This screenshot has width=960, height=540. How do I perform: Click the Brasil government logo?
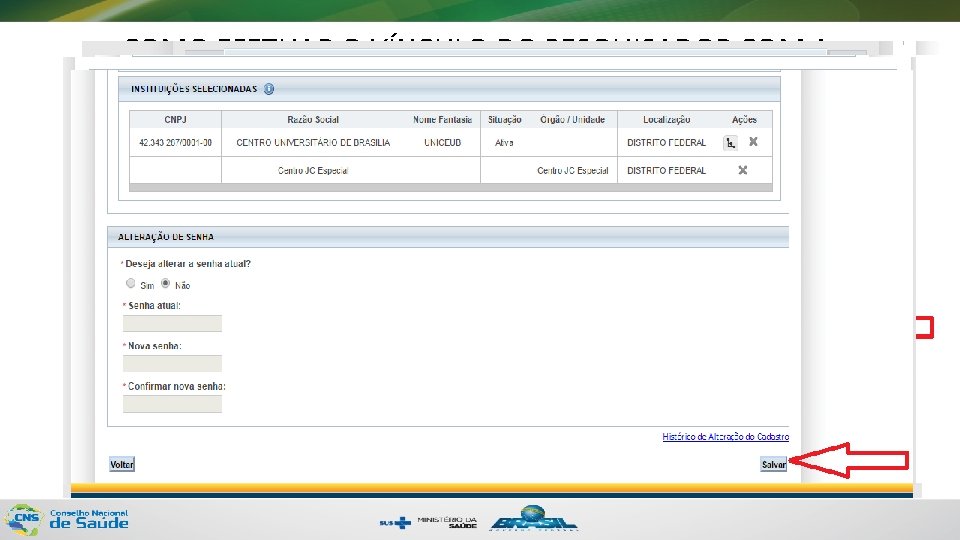pyautogui.click(x=533, y=518)
